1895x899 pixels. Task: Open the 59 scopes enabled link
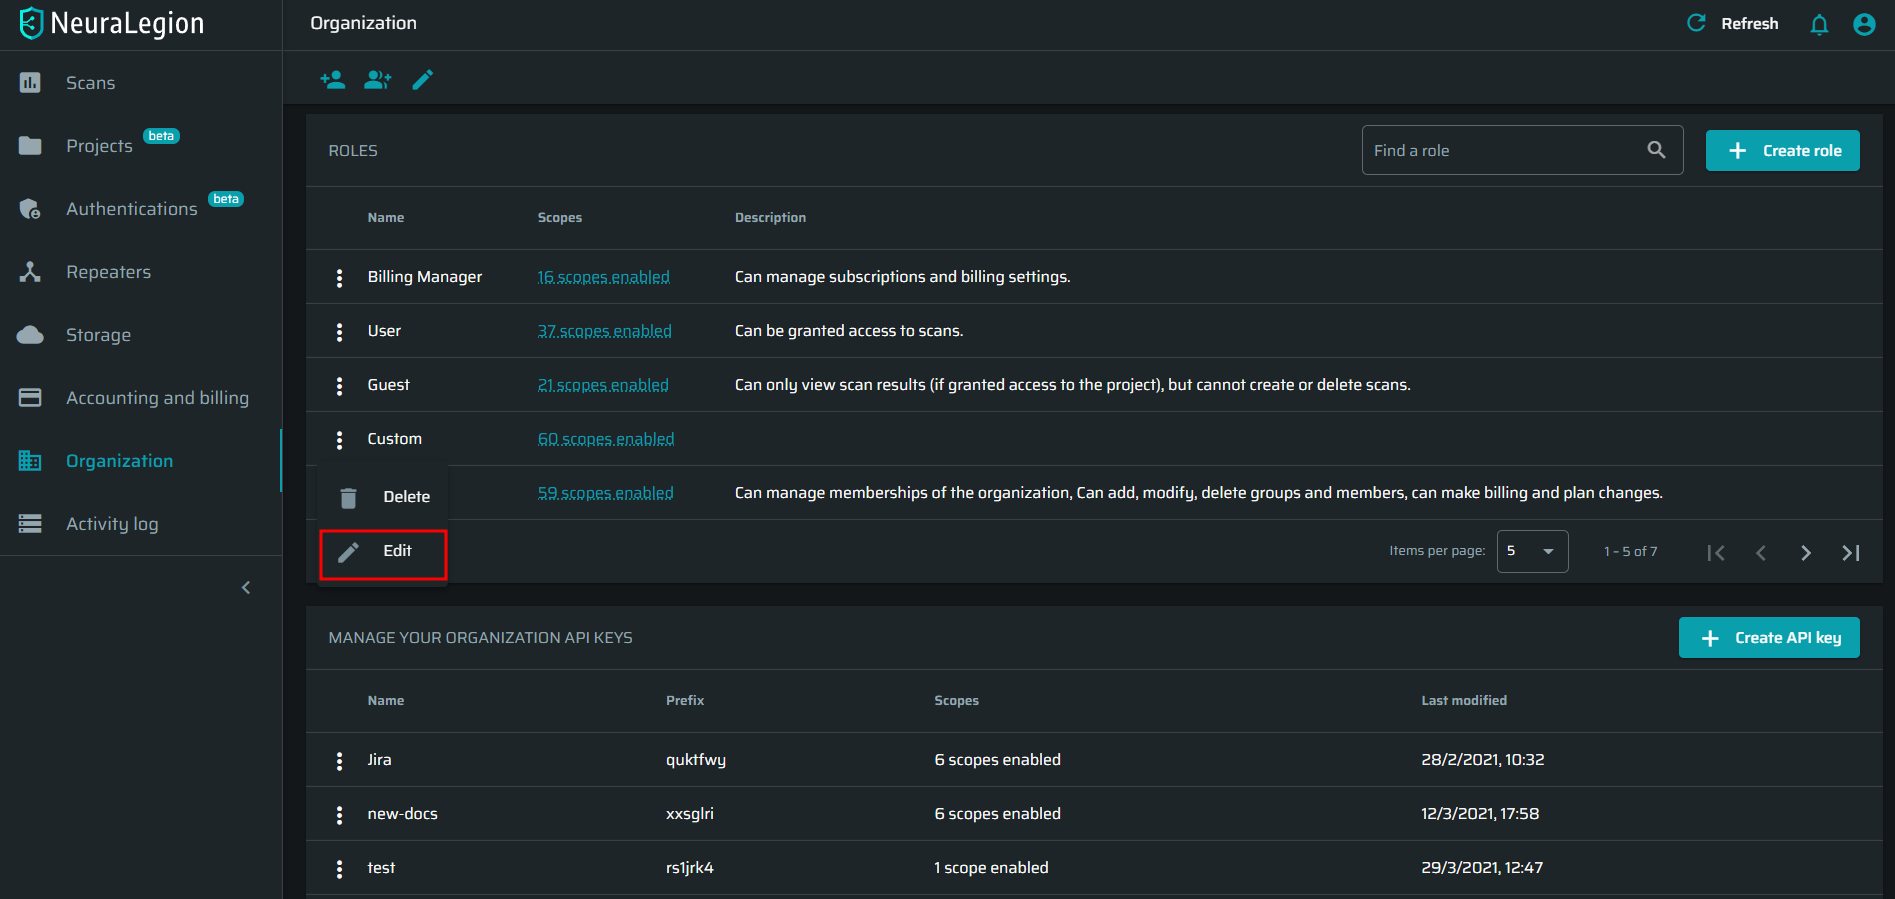click(x=605, y=493)
